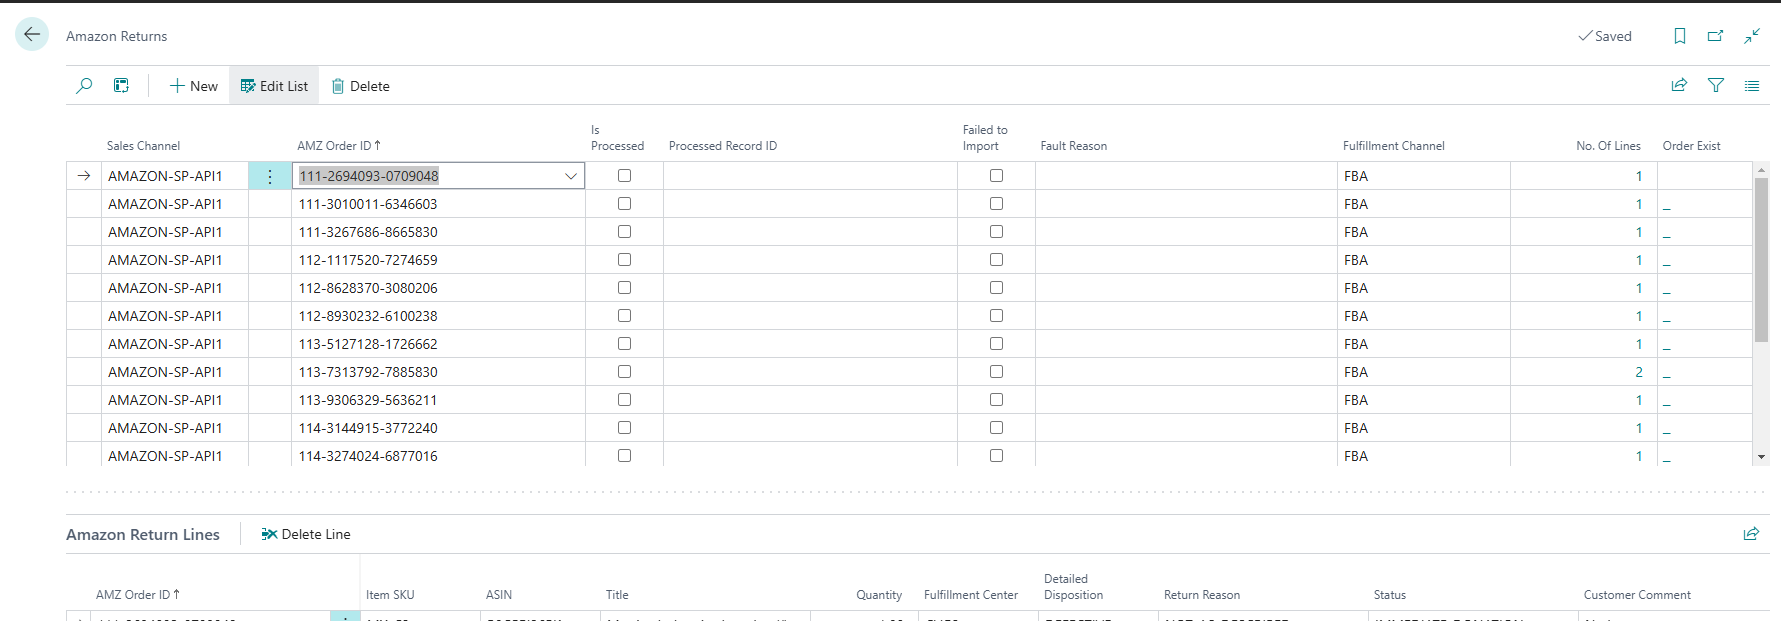Viewport: 1781px width, 621px height.
Task: Click the Share icon in top toolbar
Action: tap(1680, 86)
